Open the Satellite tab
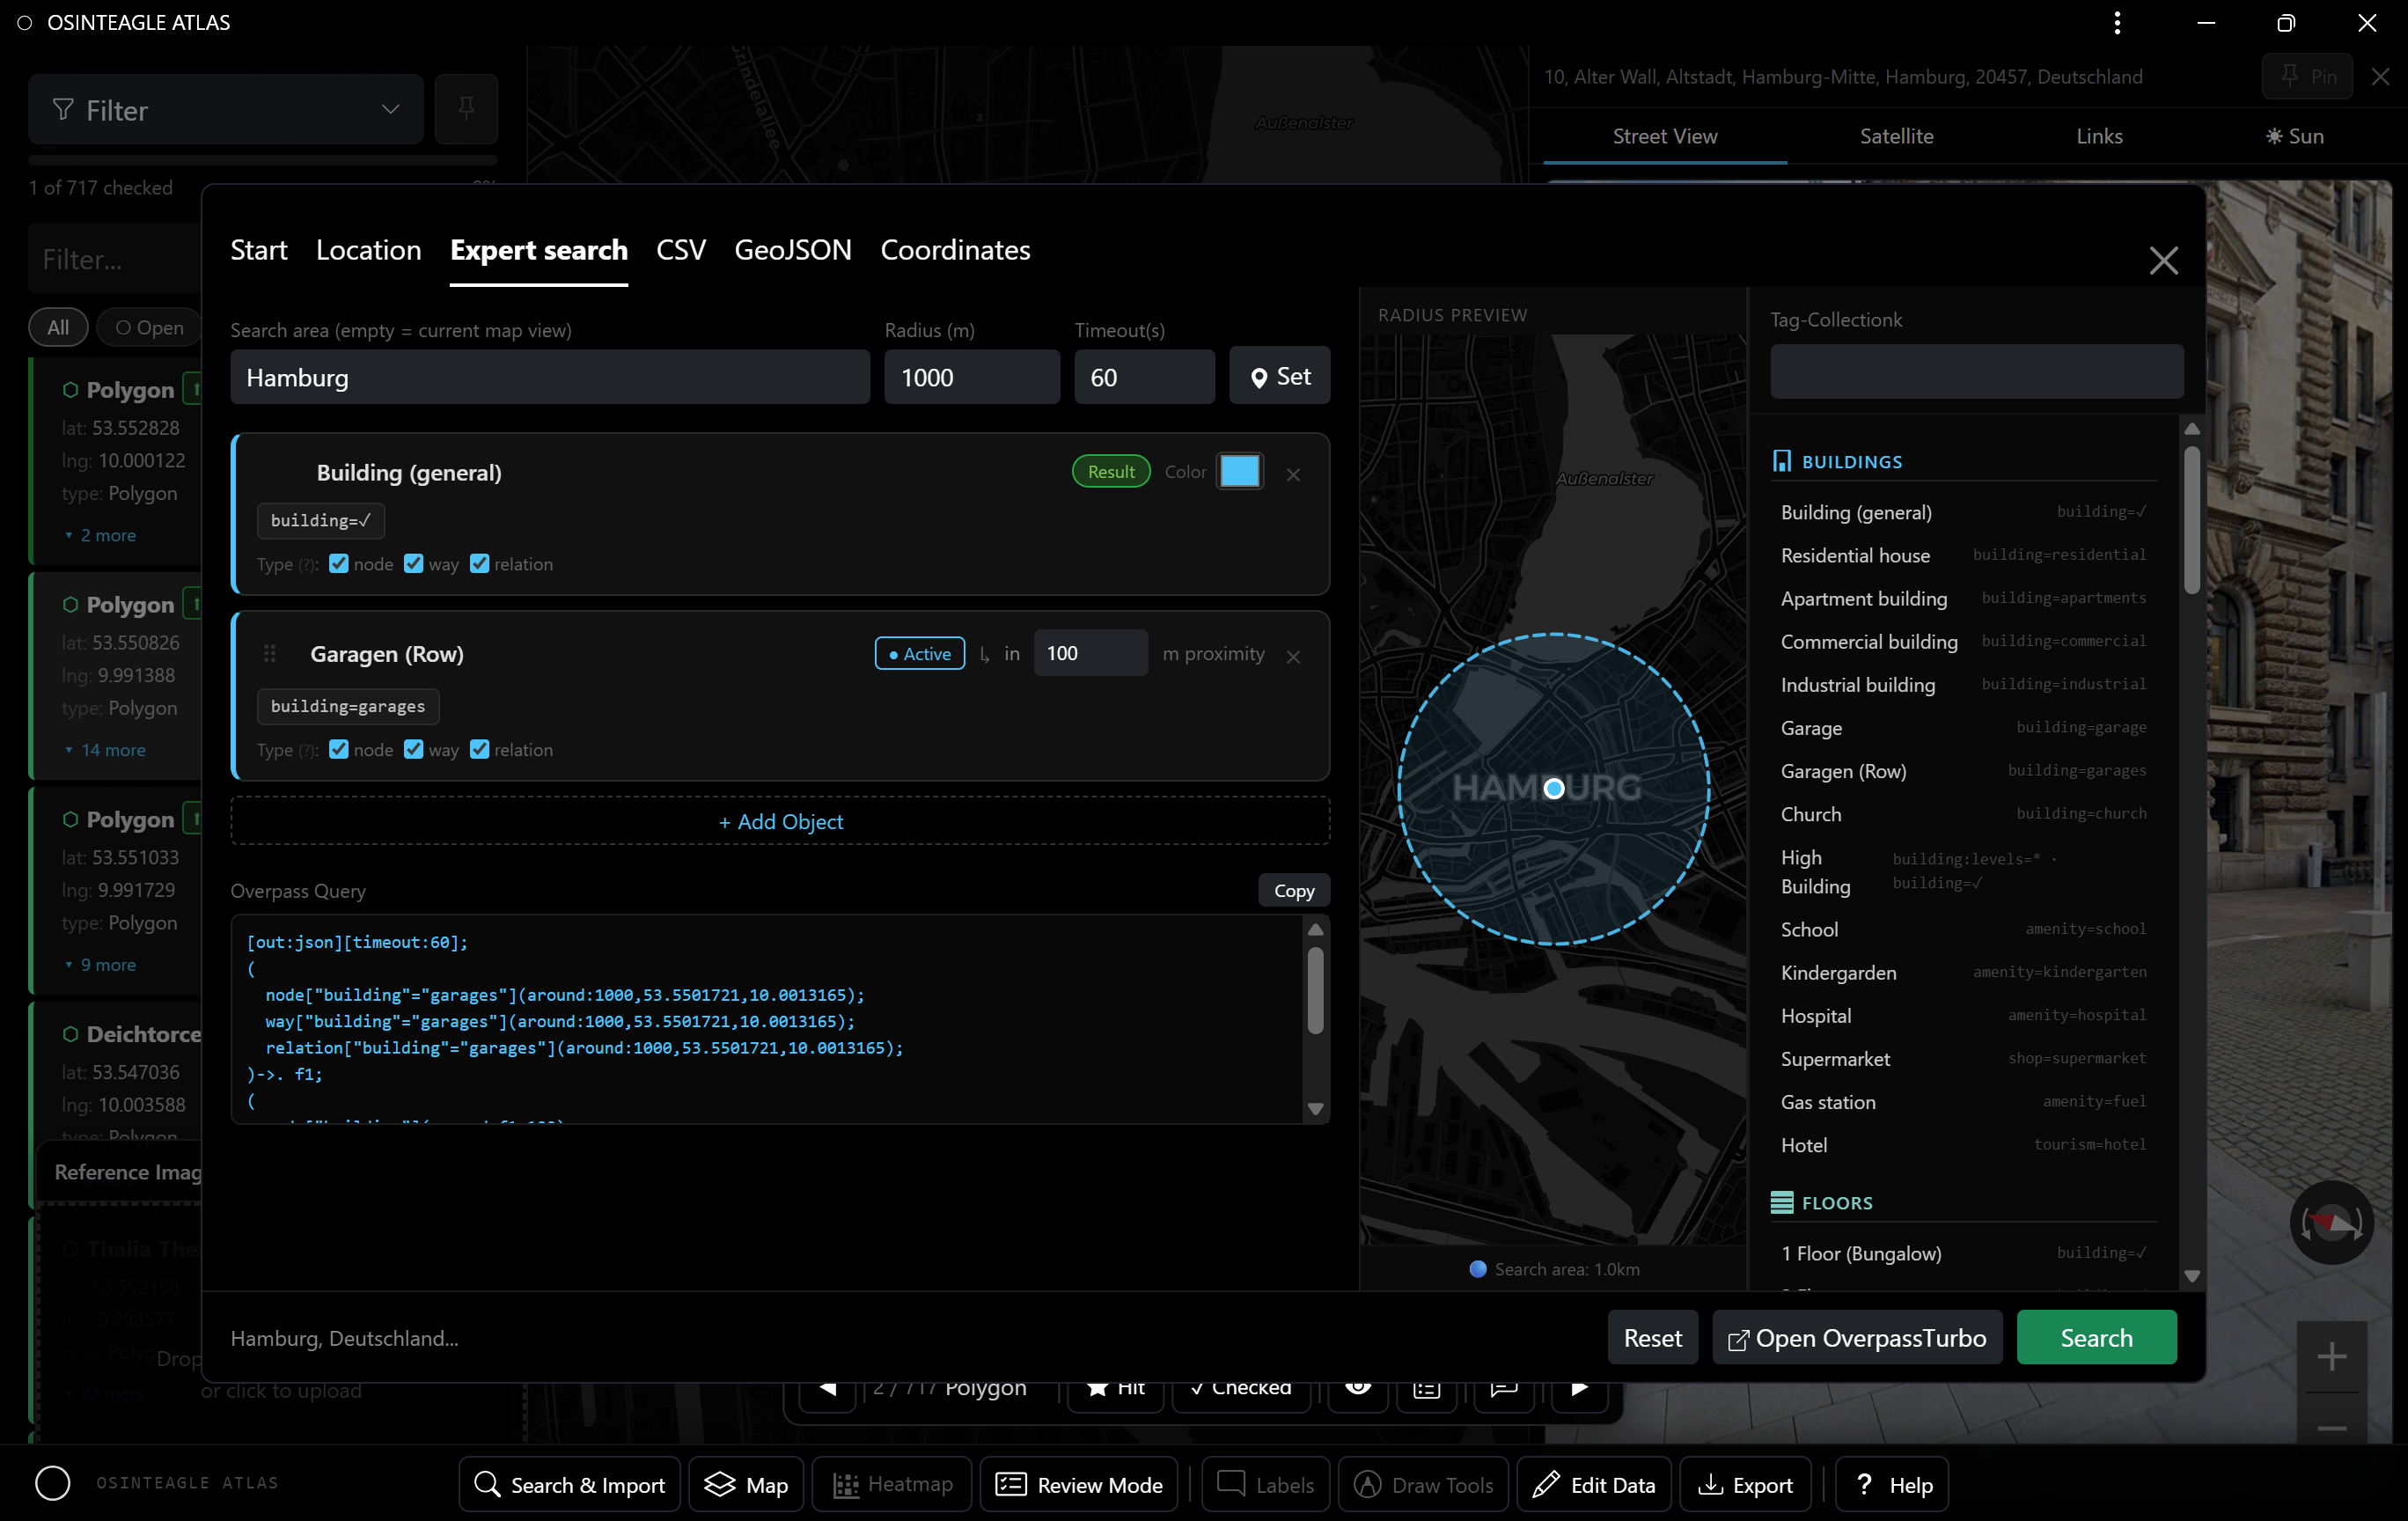This screenshot has height=1521, width=2408. pos(1896,136)
